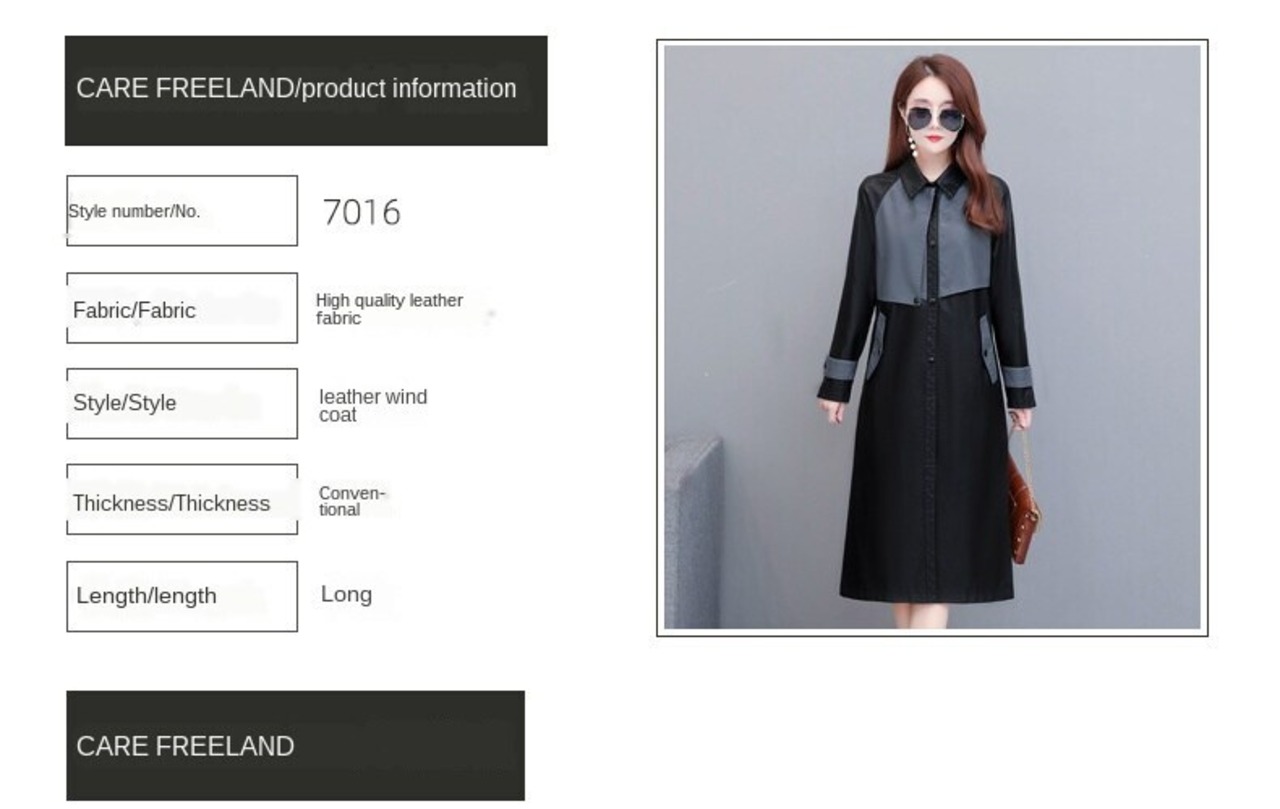1280x809 pixels.
Task: Select the Thickness/Thickness label box
Action: [x=182, y=499]
